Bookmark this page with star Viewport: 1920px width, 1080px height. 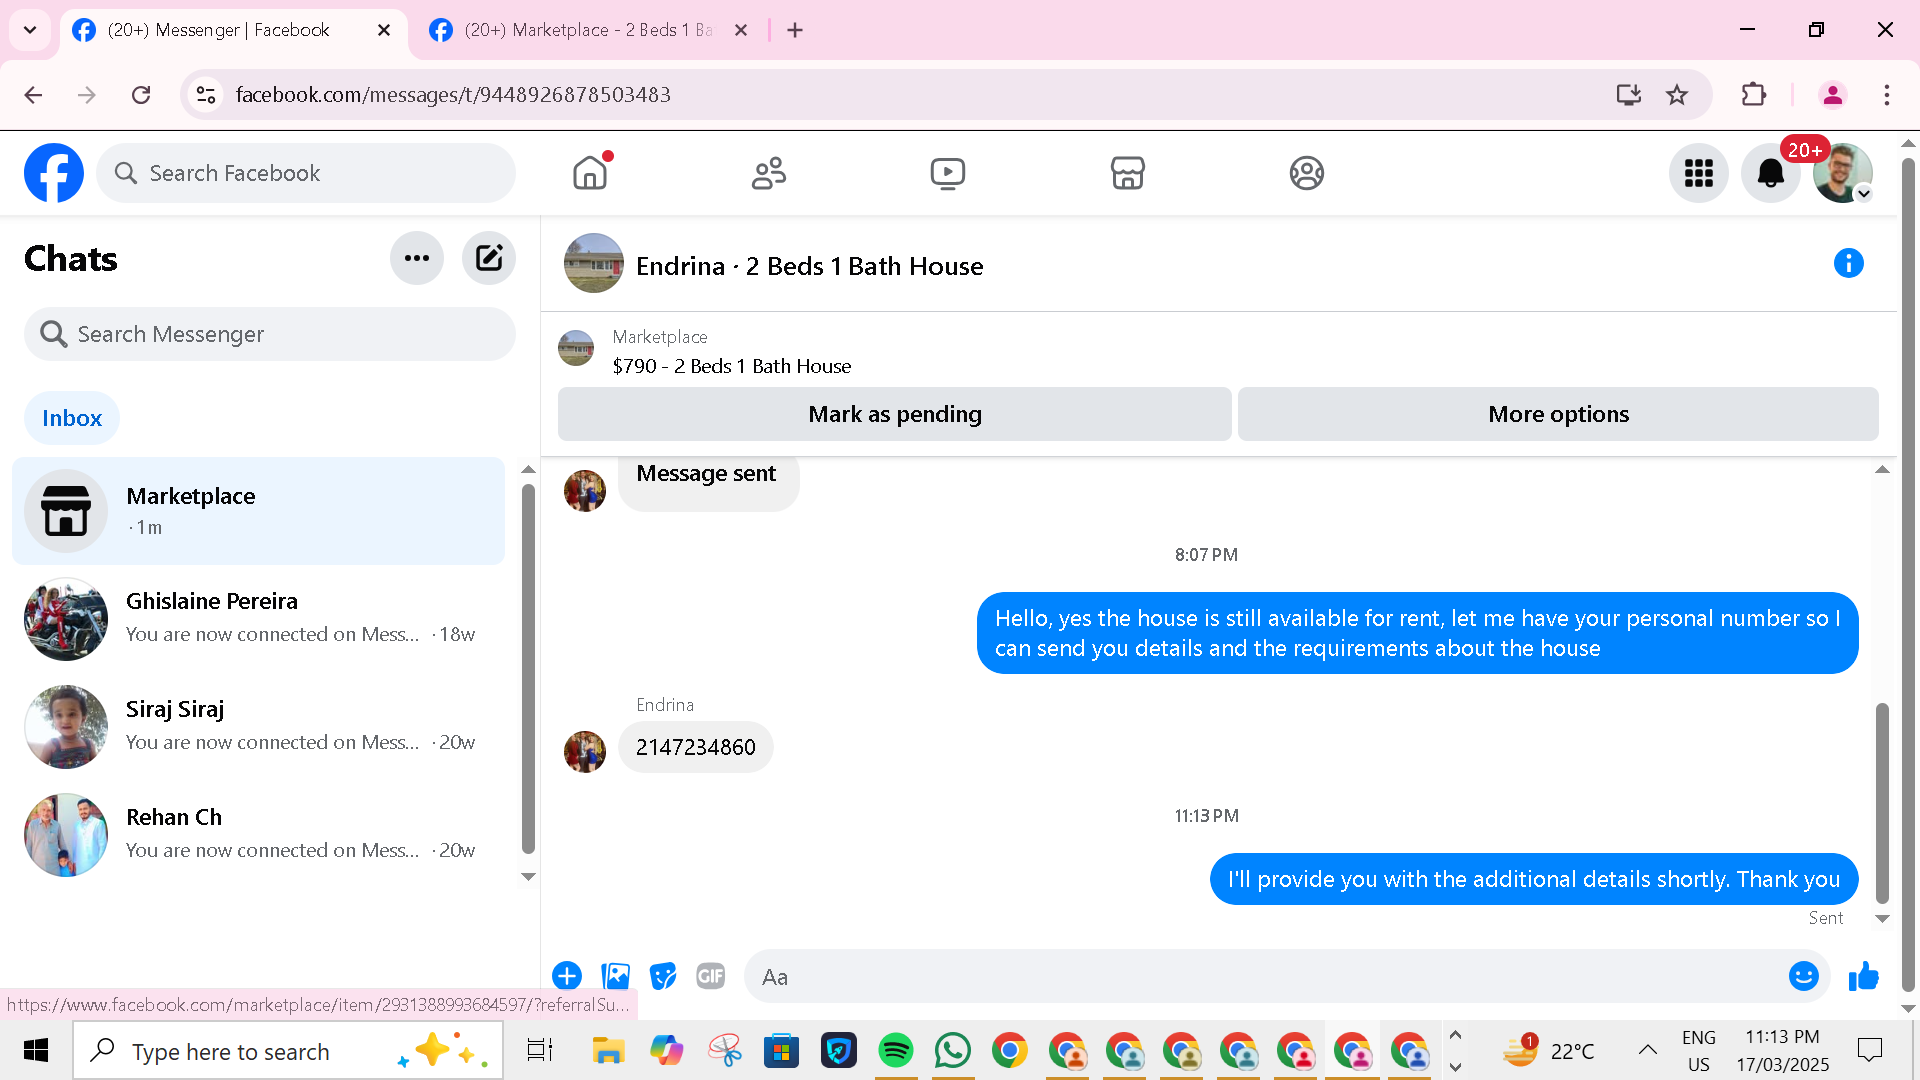(1677, 95)
